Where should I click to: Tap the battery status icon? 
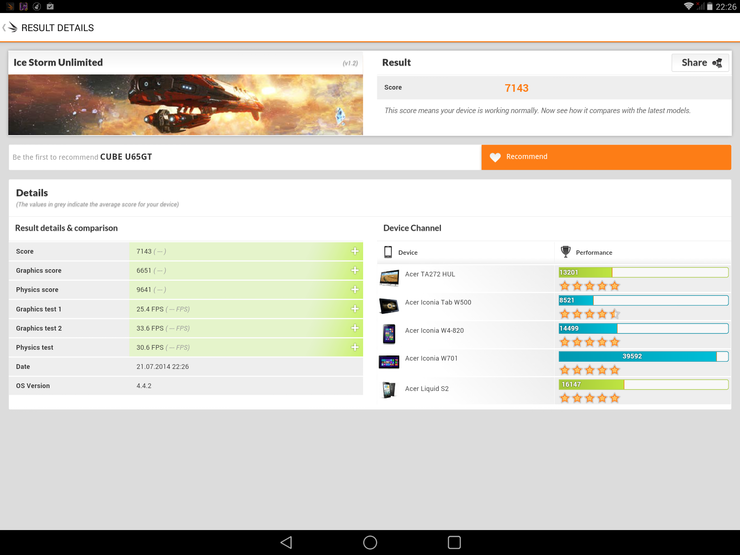click(x=709, y=7)
